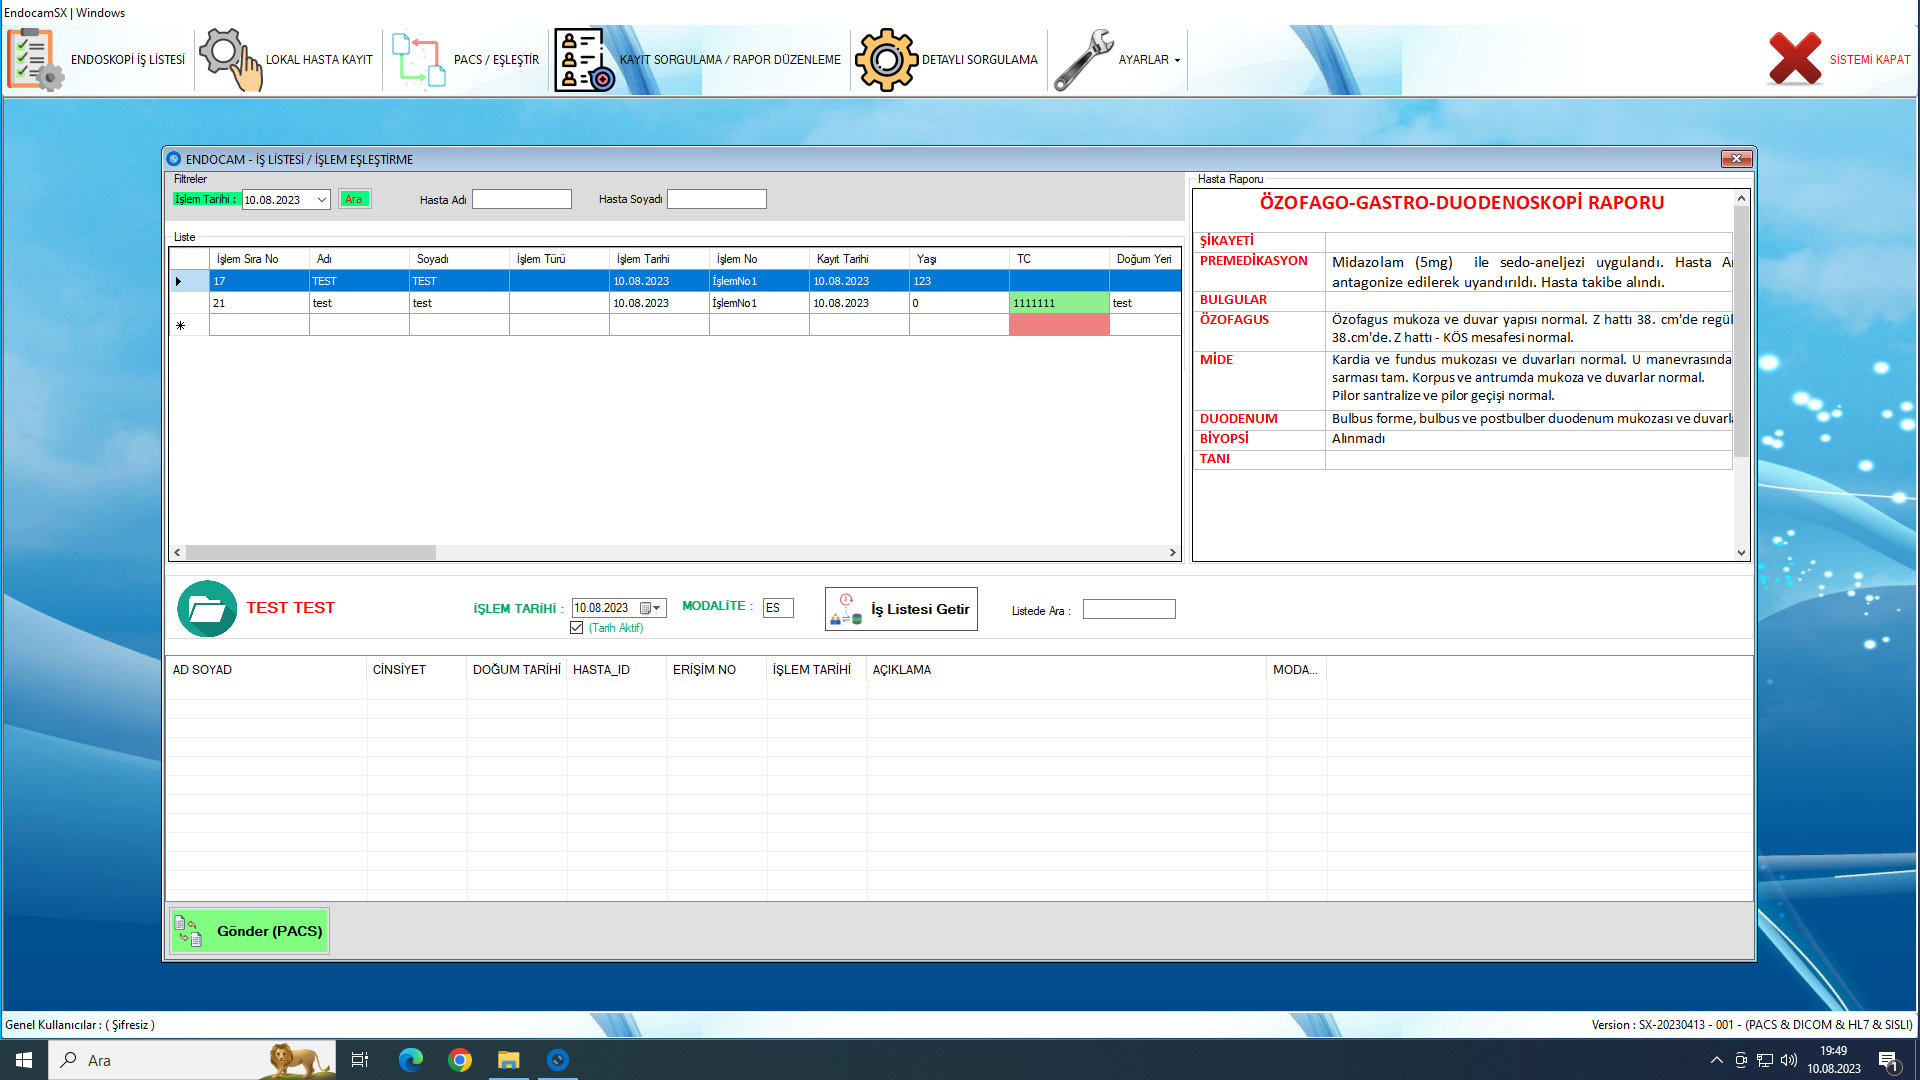The height and width of the screenshot is (1080, 1920).
Task: Click the green folder patient icon
Action: tap(207, 608)
